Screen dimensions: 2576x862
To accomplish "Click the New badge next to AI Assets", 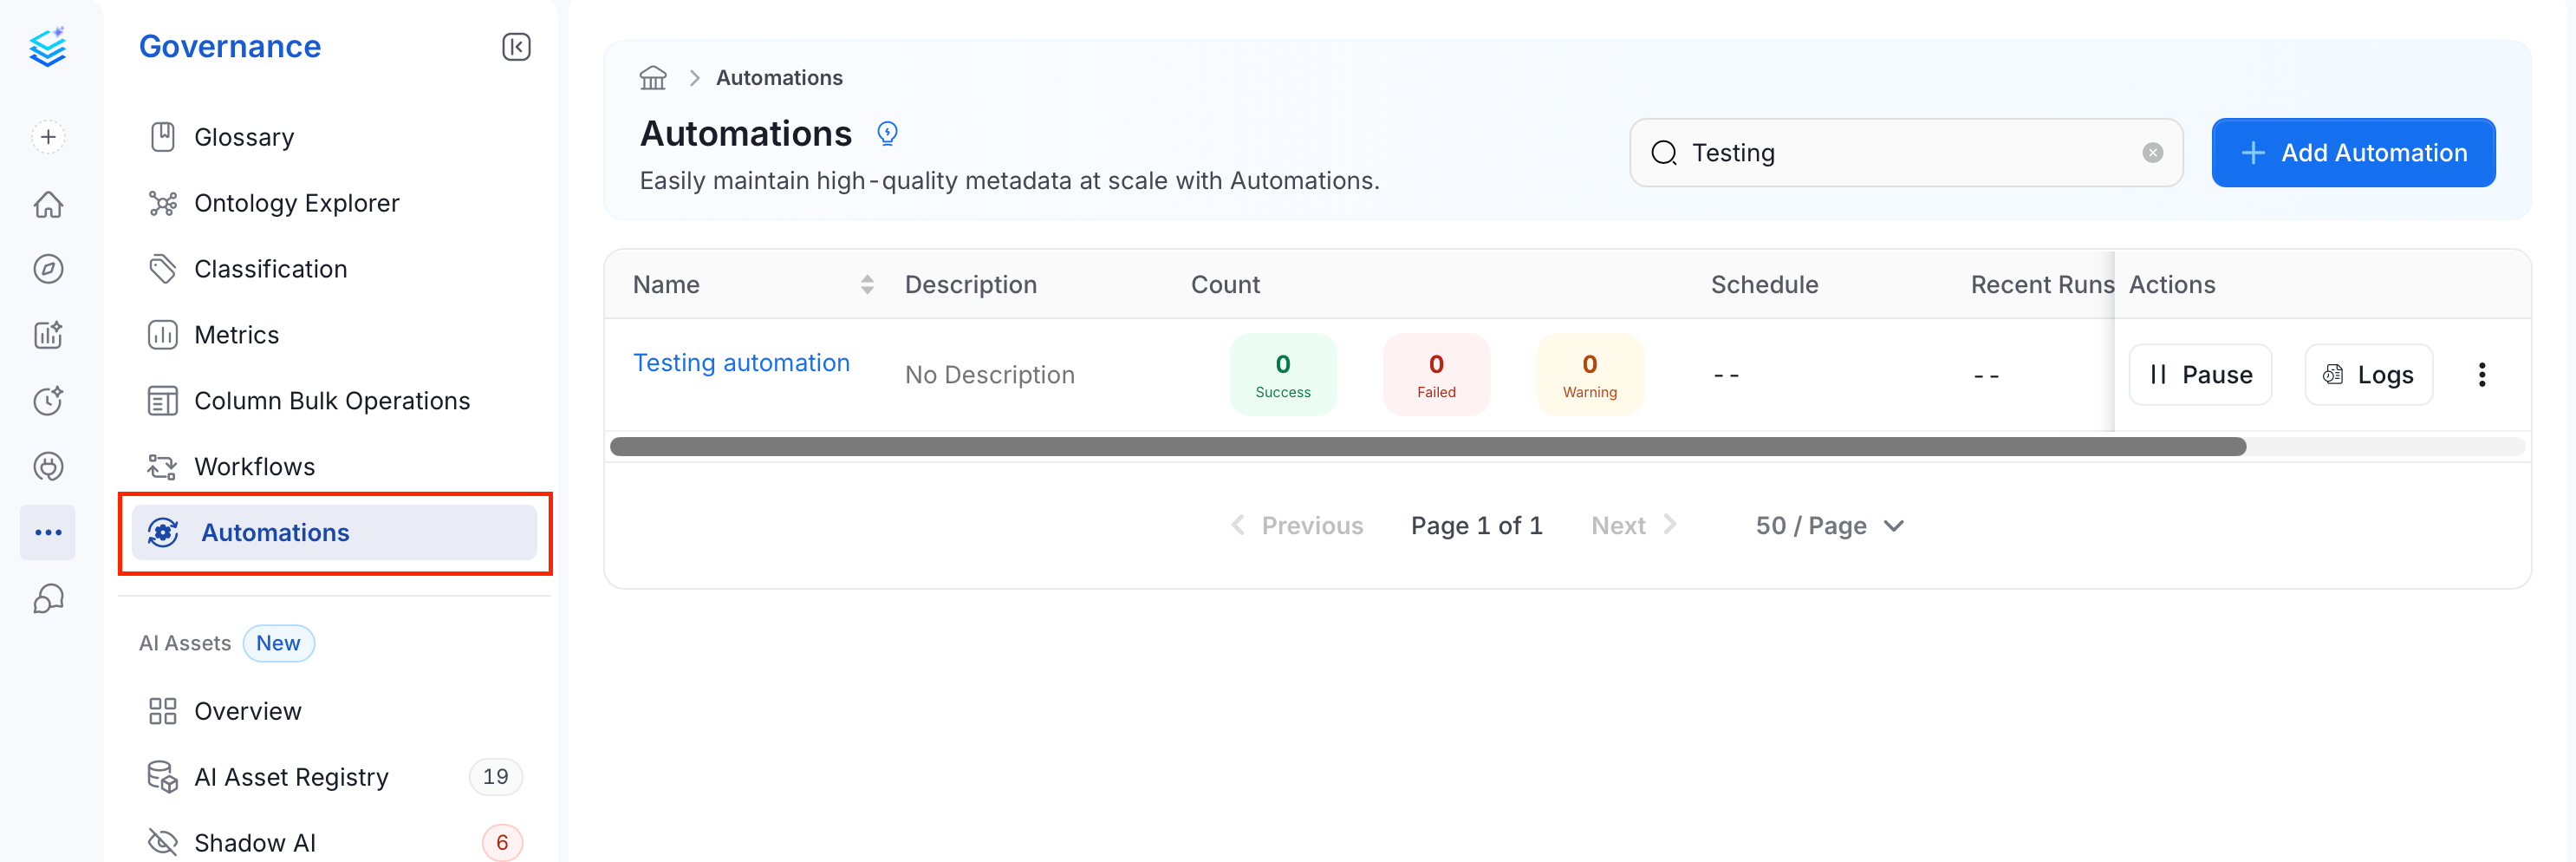I will coord(278,643).
